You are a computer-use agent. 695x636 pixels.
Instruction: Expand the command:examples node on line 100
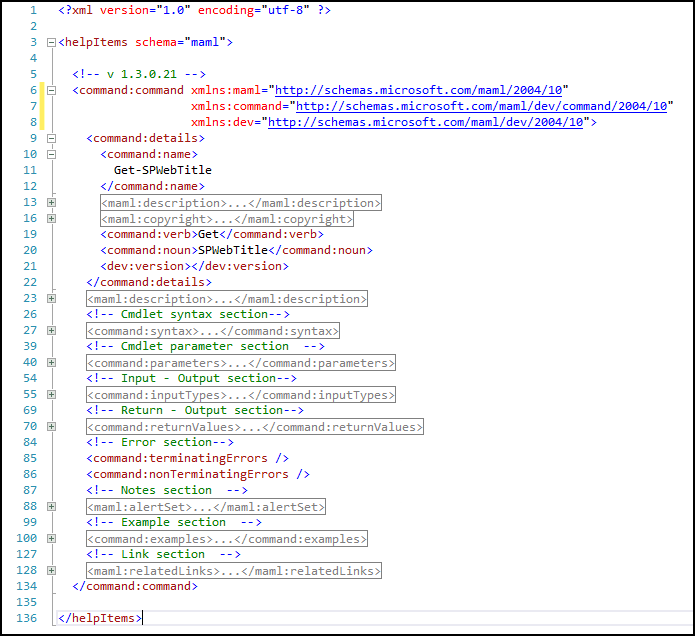pos(51,538)
